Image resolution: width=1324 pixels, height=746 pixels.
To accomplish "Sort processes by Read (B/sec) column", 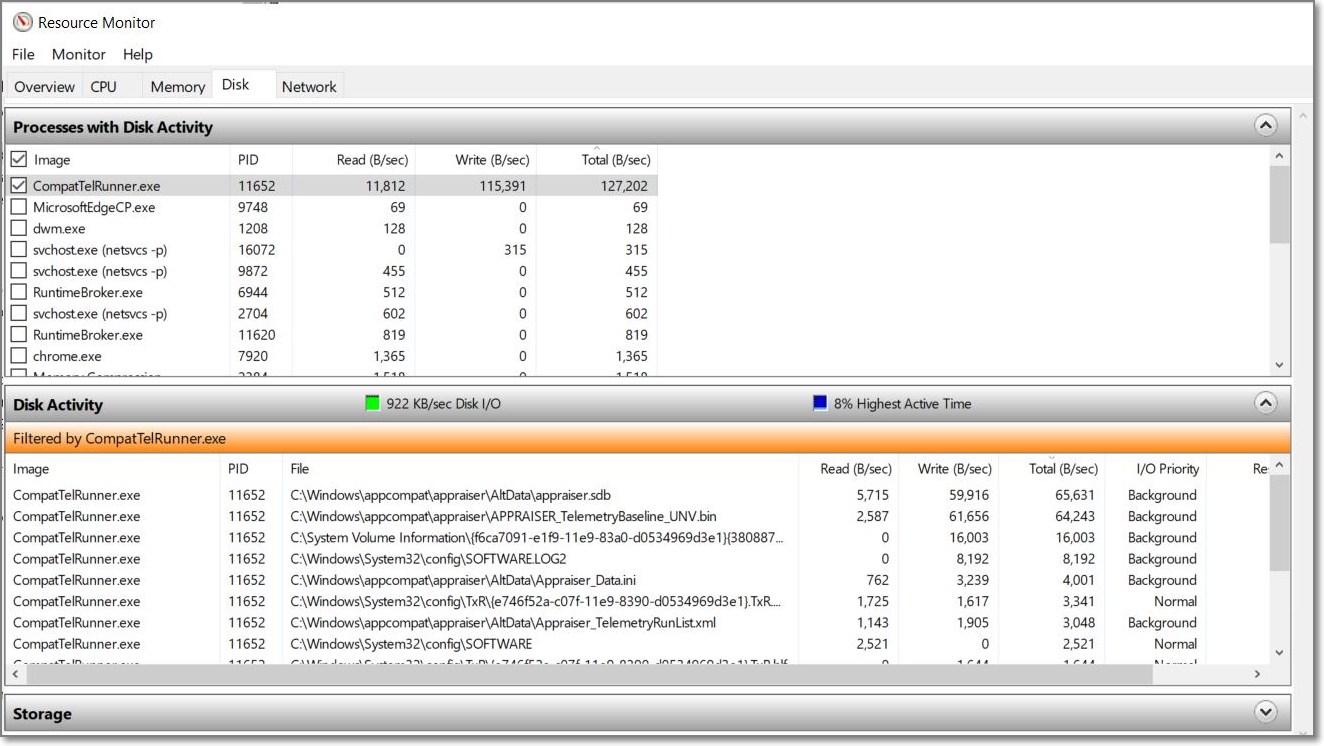I will [x=354, y=160].
